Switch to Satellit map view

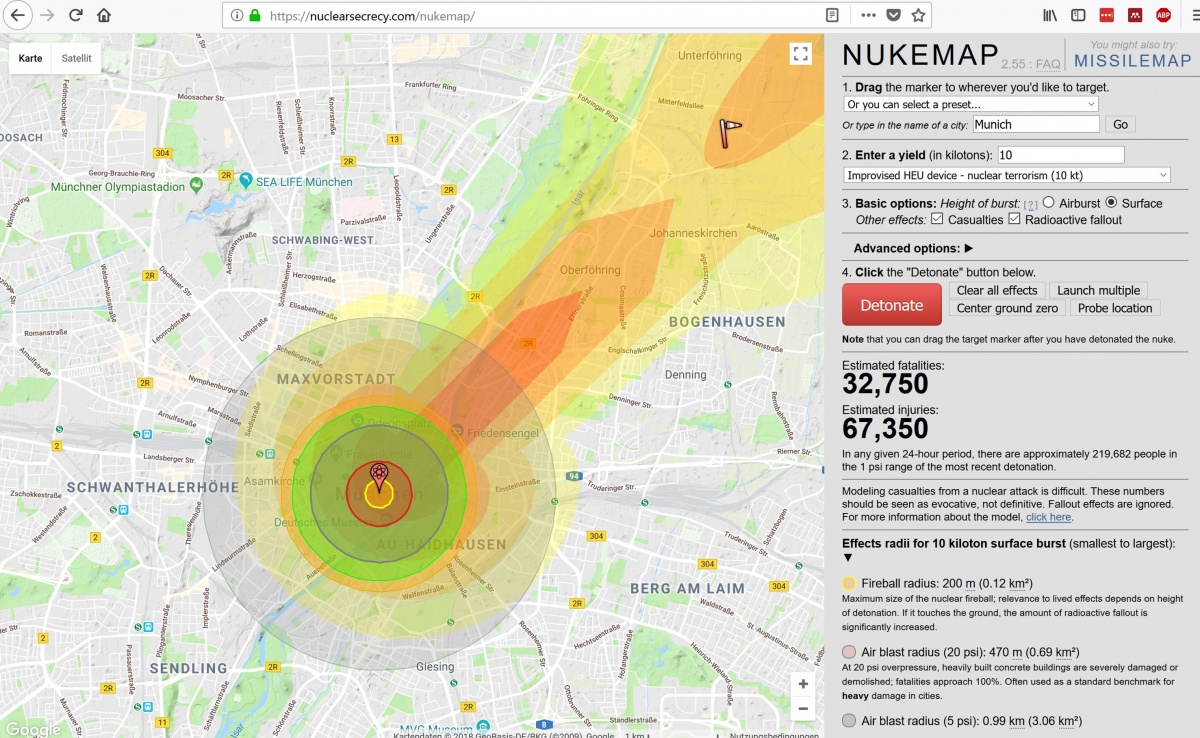coord(76,58)
